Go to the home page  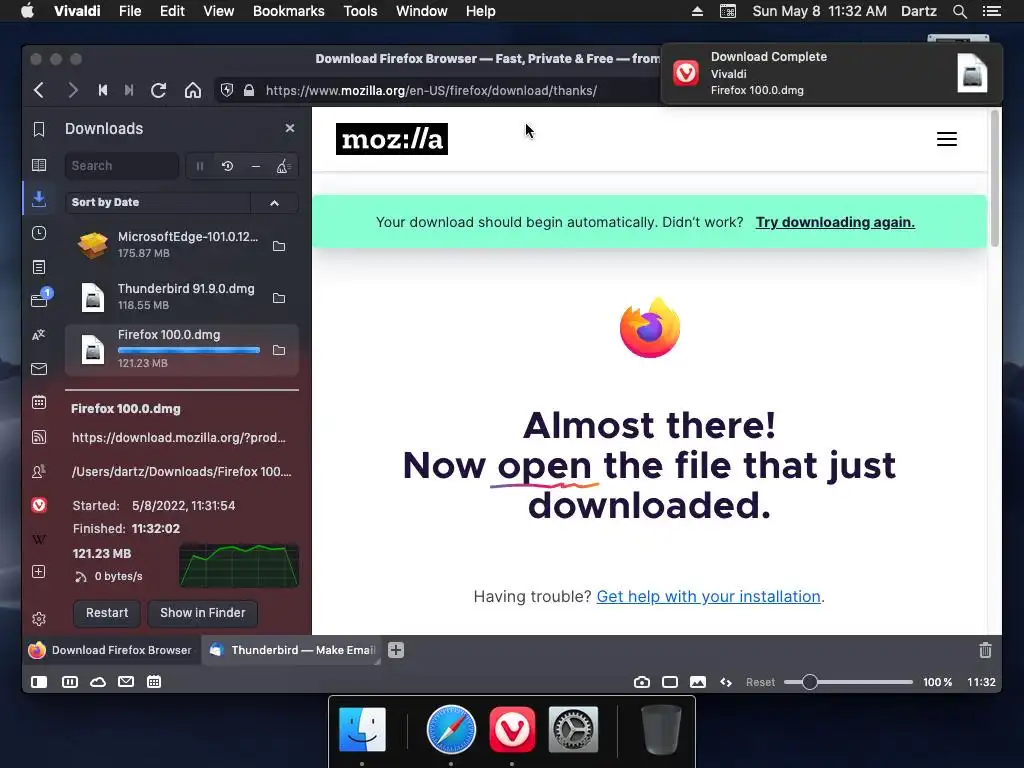pos(193,90)
